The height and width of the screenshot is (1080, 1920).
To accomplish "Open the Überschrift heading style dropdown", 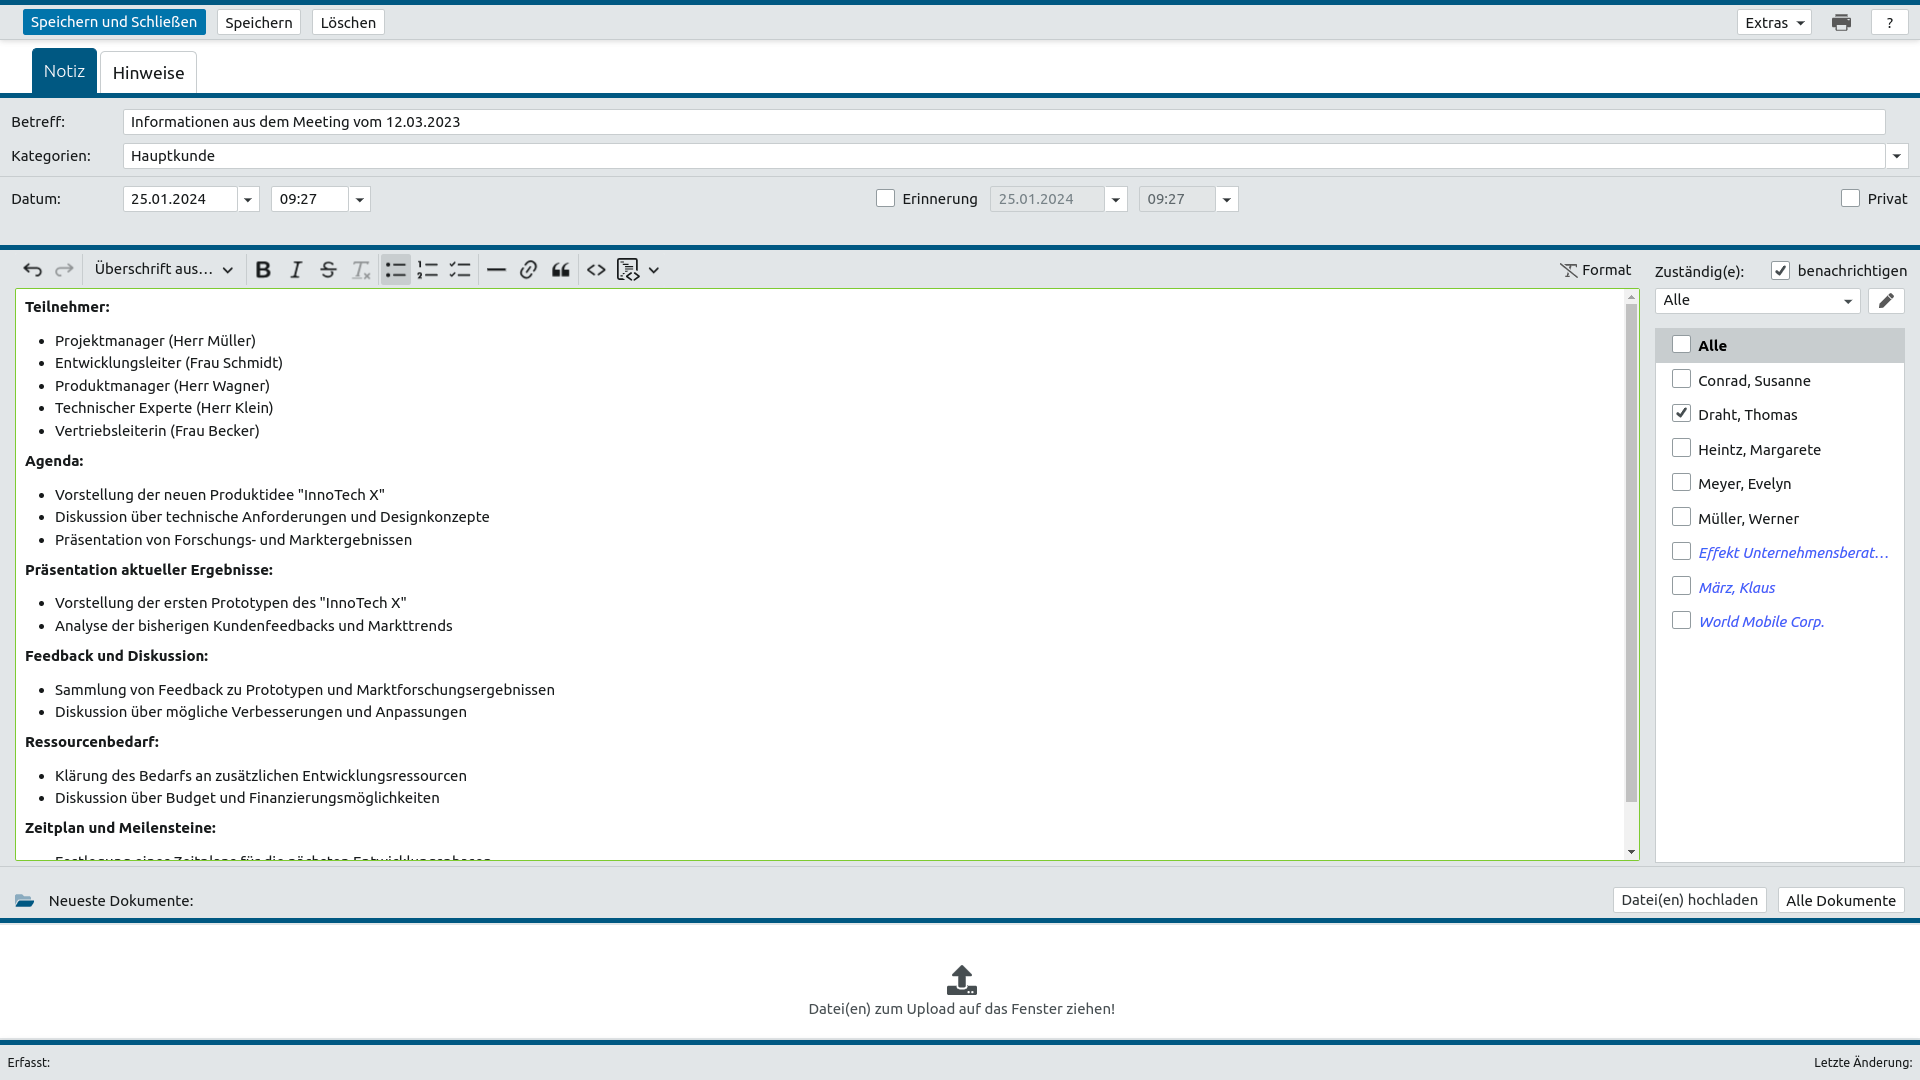I will pos(163,270).
